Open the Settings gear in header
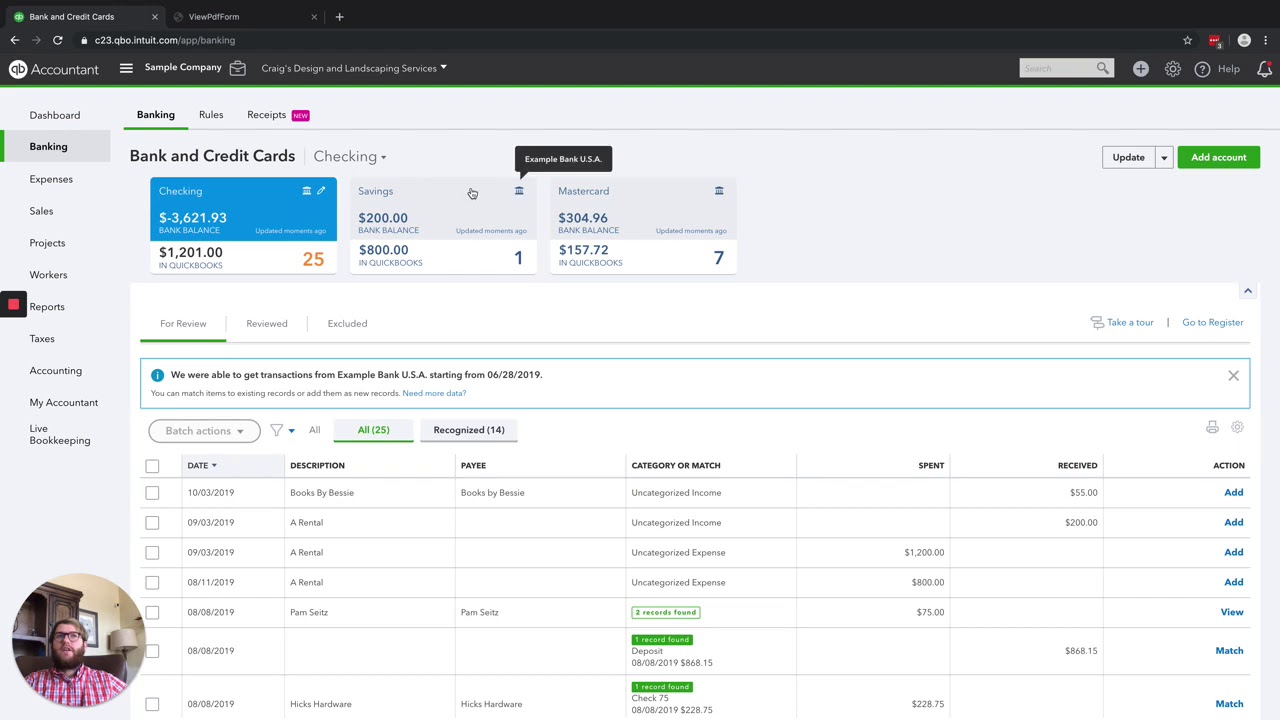1280x720 pixels. click(x=1173, y=68)
